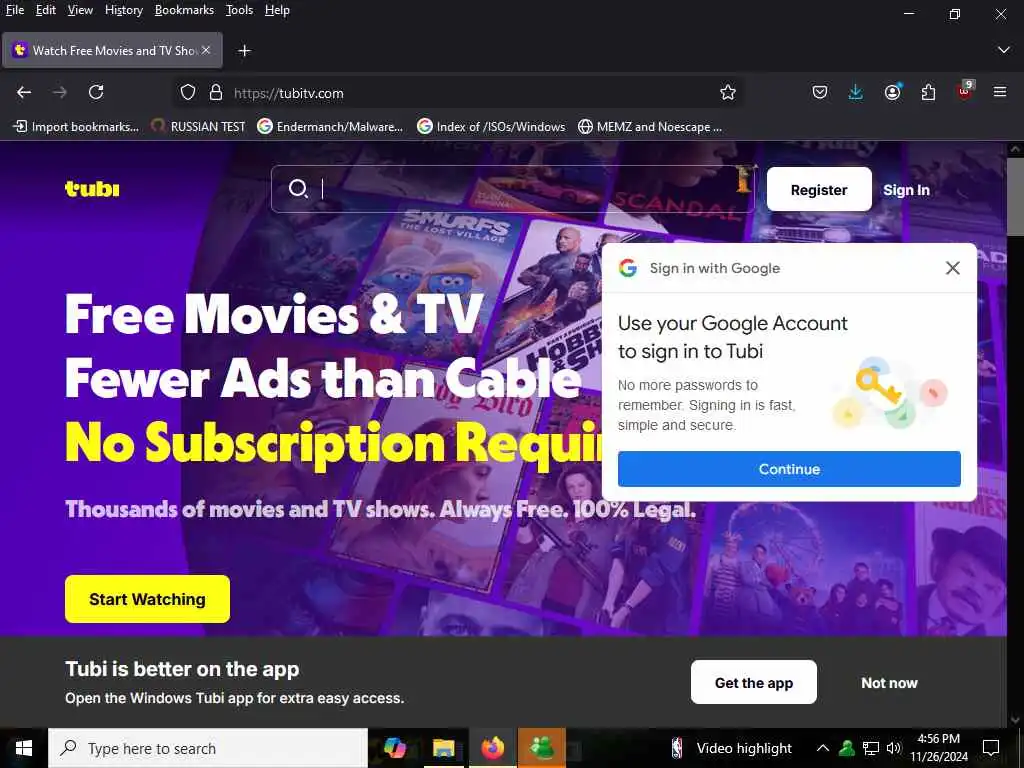Click the Firefox taskbar icon

[x=492, y=748]
